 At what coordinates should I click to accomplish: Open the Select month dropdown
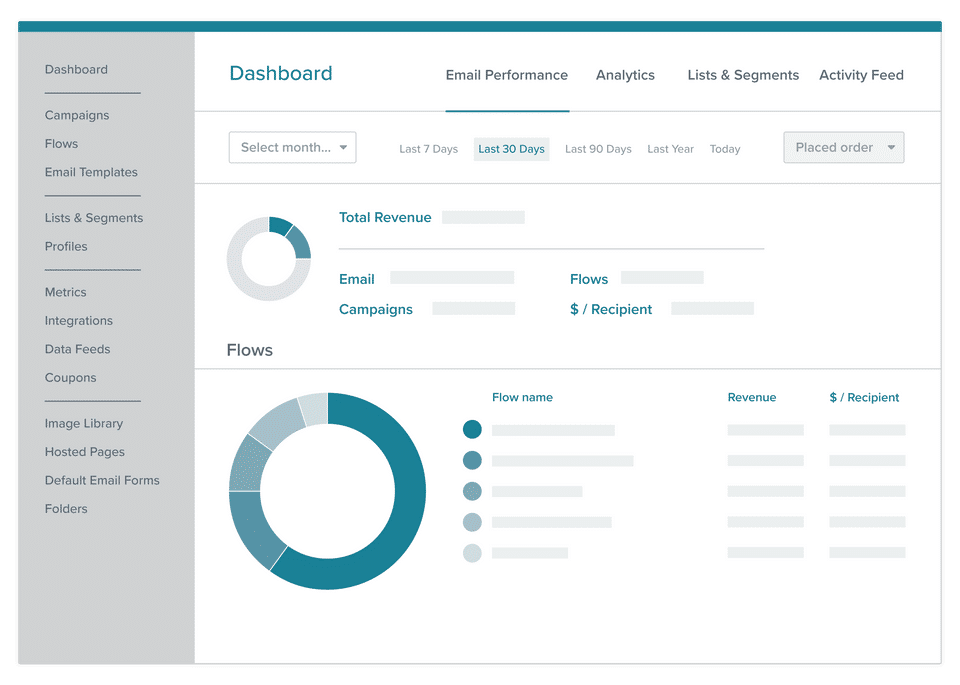(x=293, y=148)
